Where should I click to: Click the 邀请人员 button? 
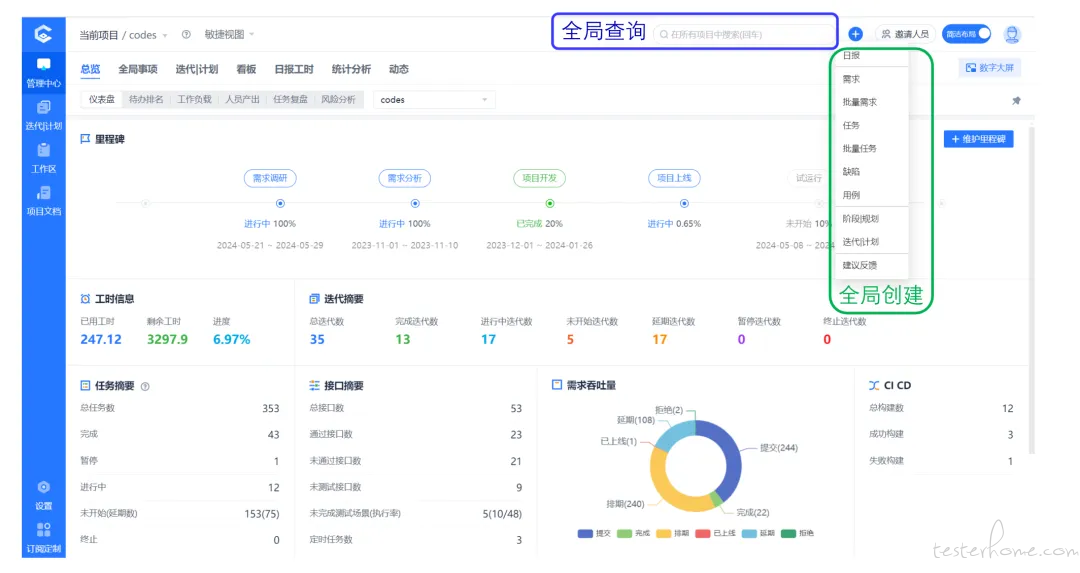905,34
